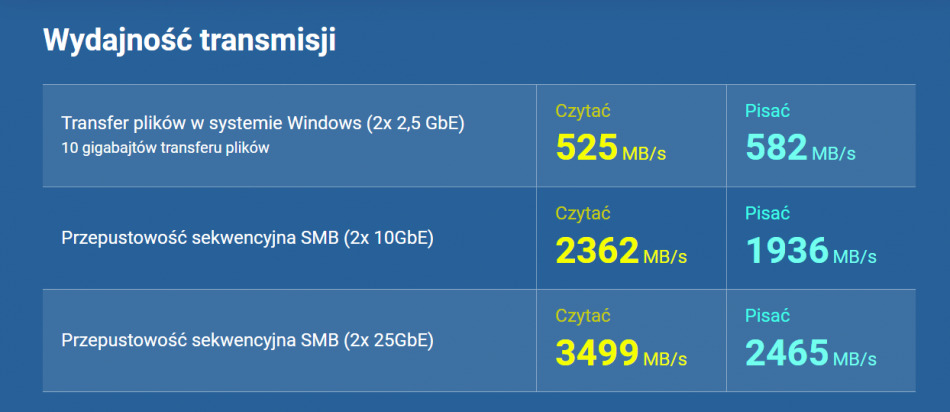
Task: Select the 3499 read speed value
Action: click(x=597, y=353)
